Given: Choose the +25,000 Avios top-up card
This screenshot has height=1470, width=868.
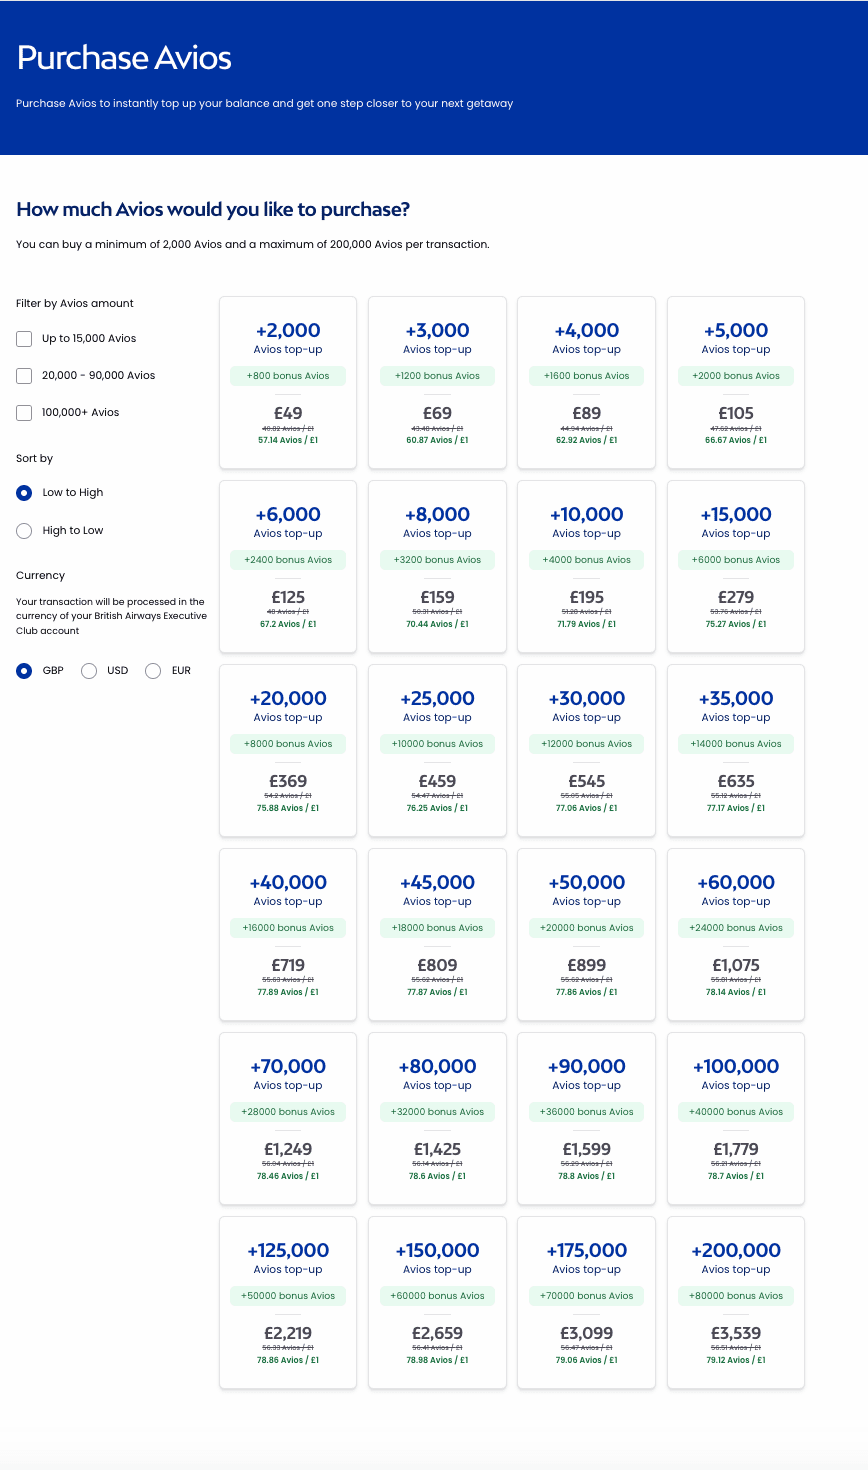Looking at the screenshot, I should point(437,750).
